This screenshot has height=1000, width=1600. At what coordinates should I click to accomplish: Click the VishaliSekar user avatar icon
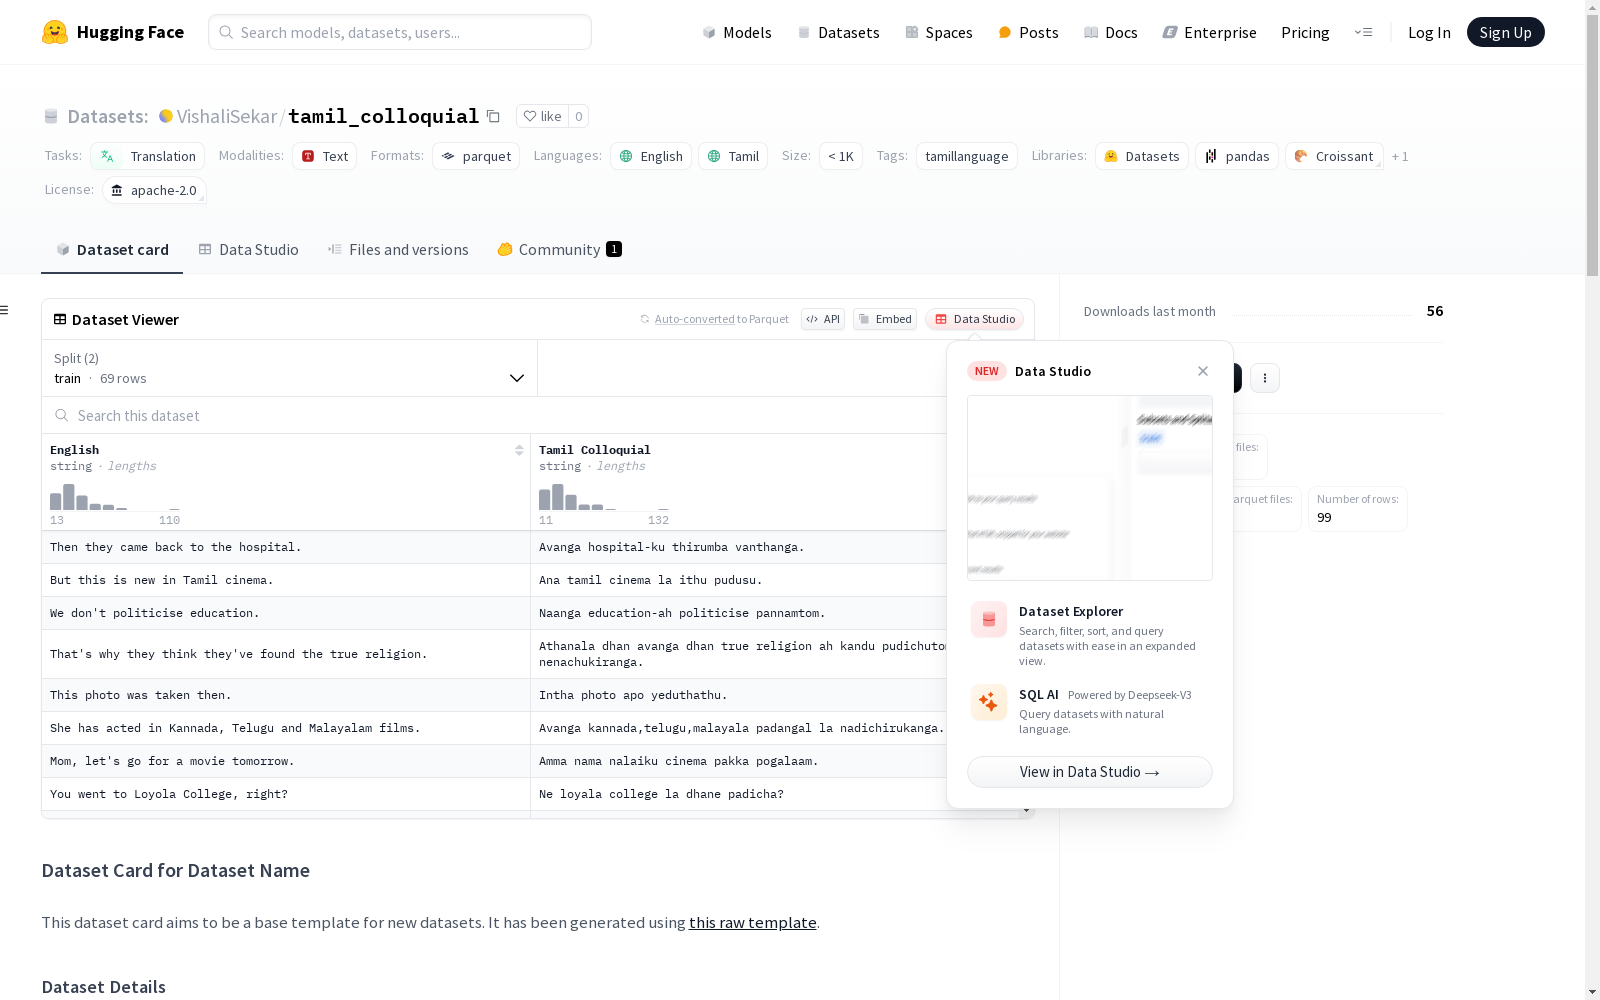point(166,116)
